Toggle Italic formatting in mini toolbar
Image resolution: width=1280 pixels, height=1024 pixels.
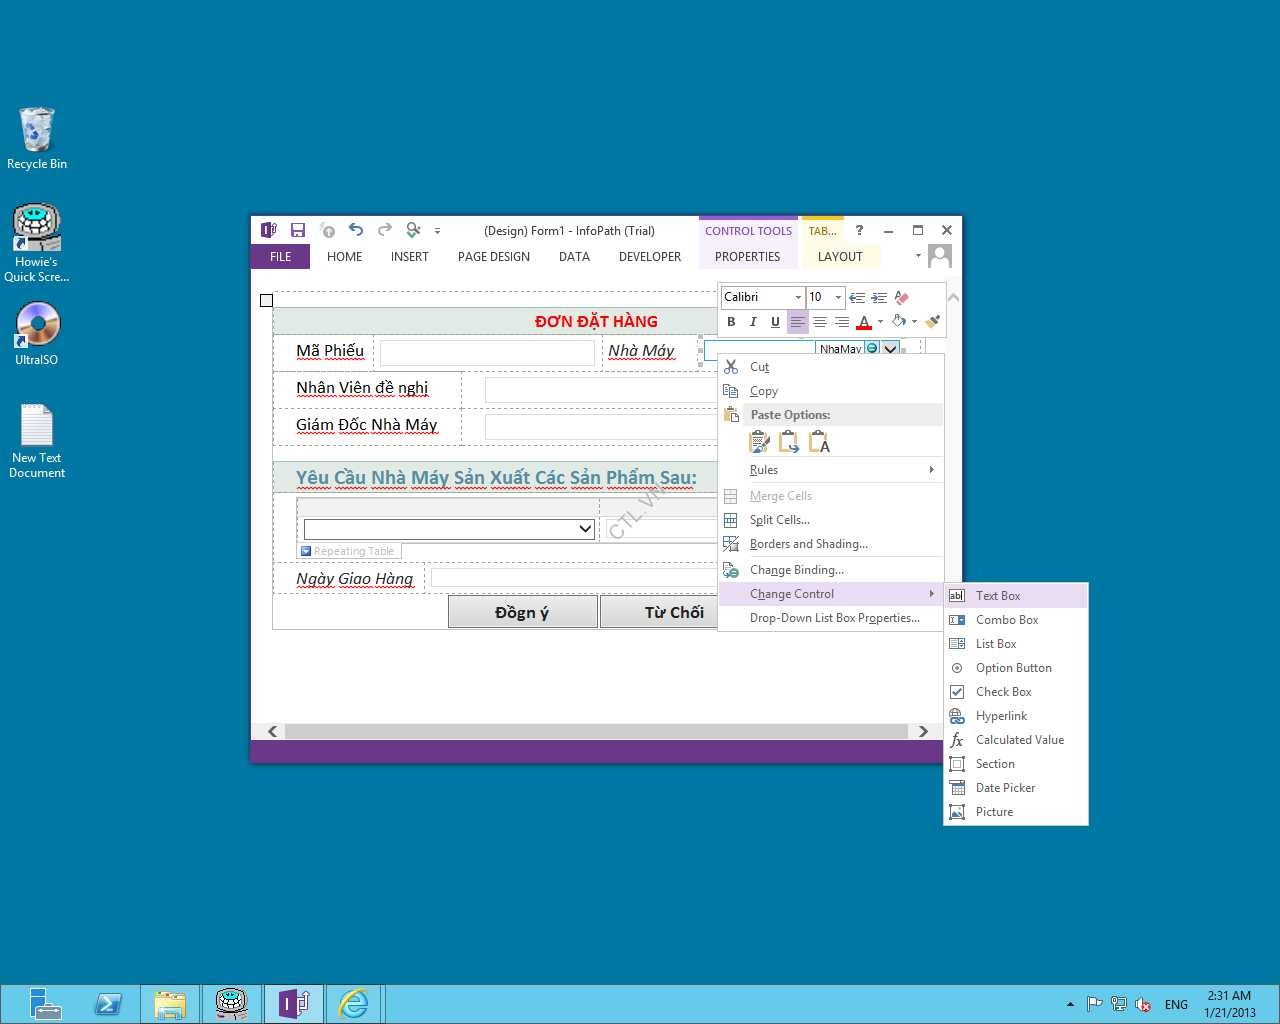click(753, 322)
